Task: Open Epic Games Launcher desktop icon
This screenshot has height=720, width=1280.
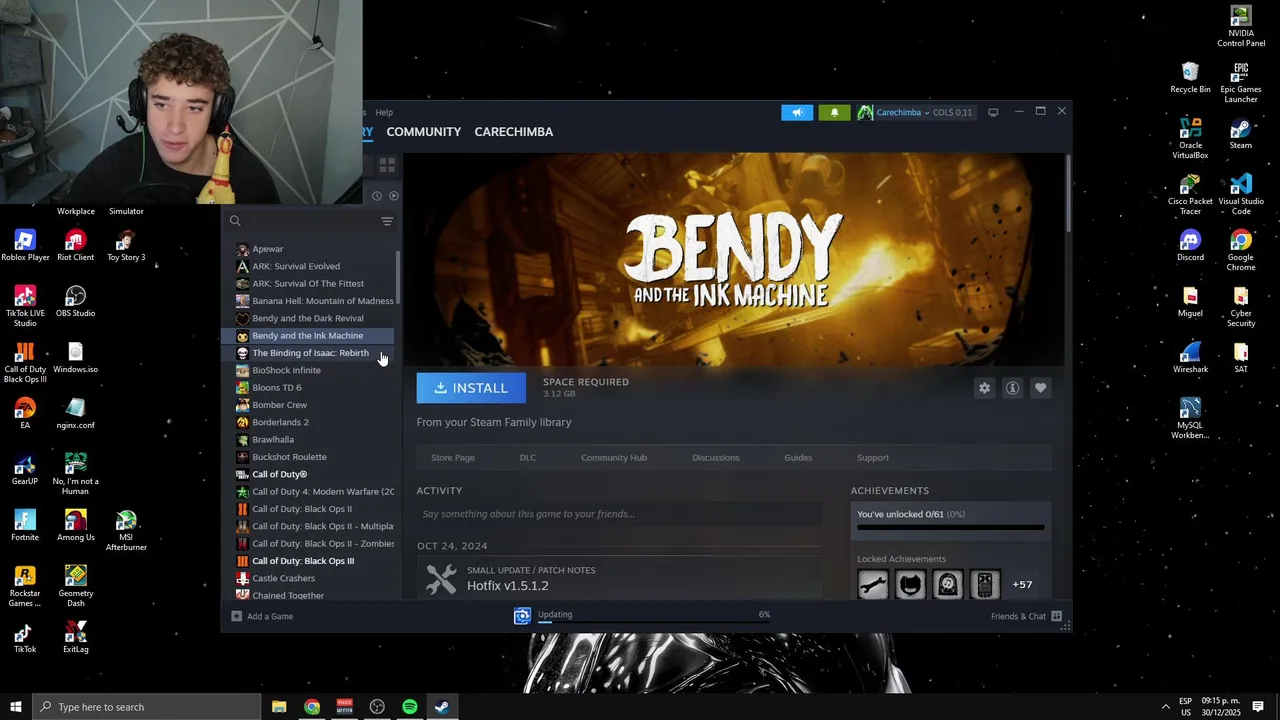Action: click(x=1240, y=82)
